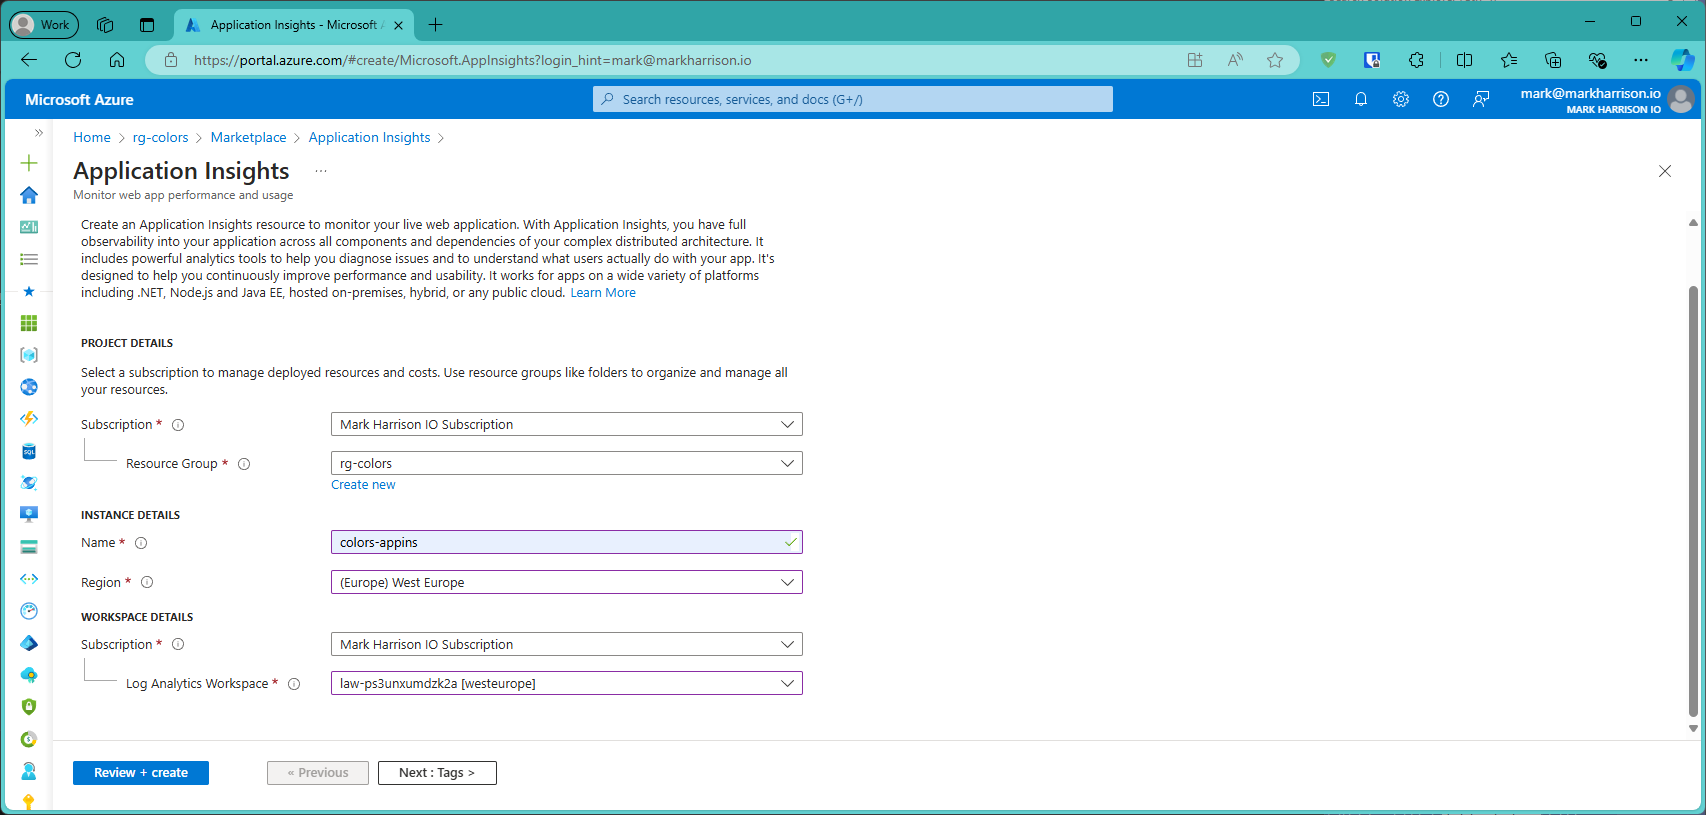1706x815 pixels.
Task: Open Cloud Shell from the Azure header
Action: 1321,99
